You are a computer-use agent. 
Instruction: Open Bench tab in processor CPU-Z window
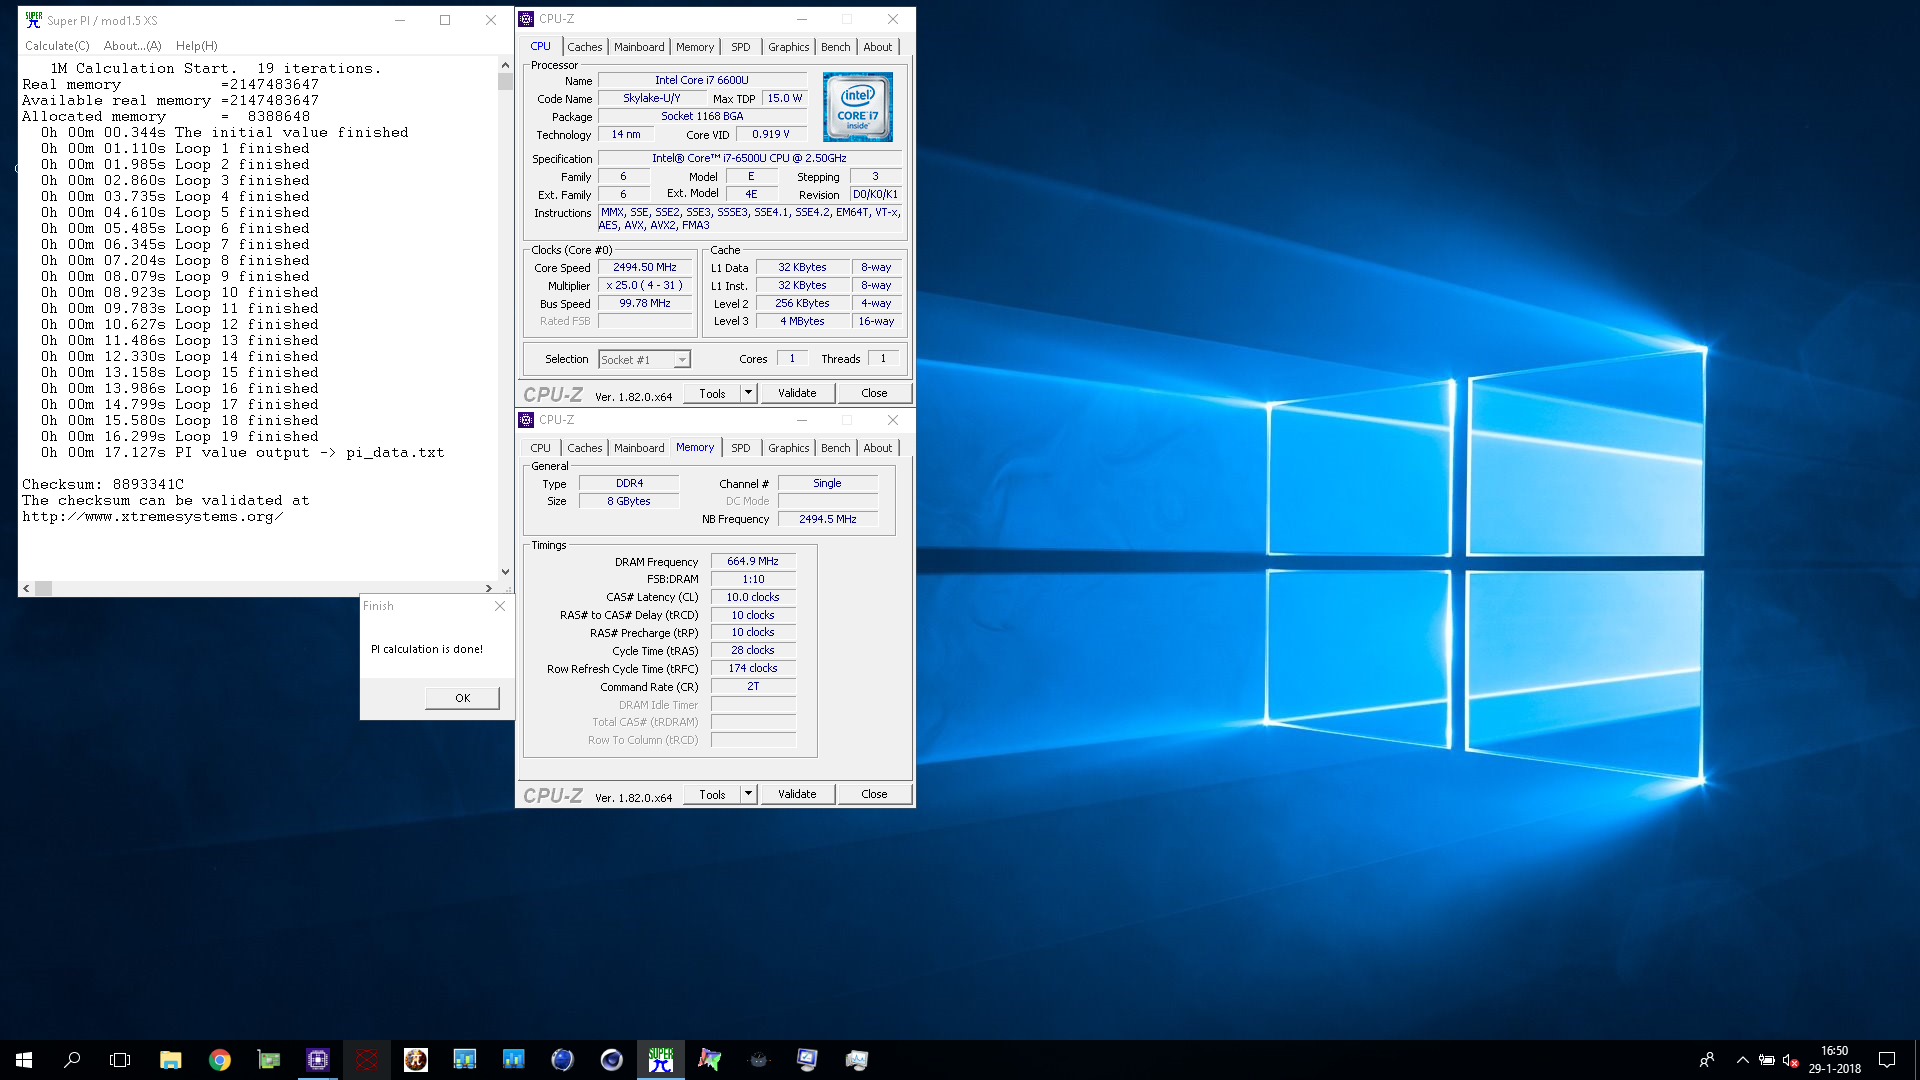[x=835, y=47]
